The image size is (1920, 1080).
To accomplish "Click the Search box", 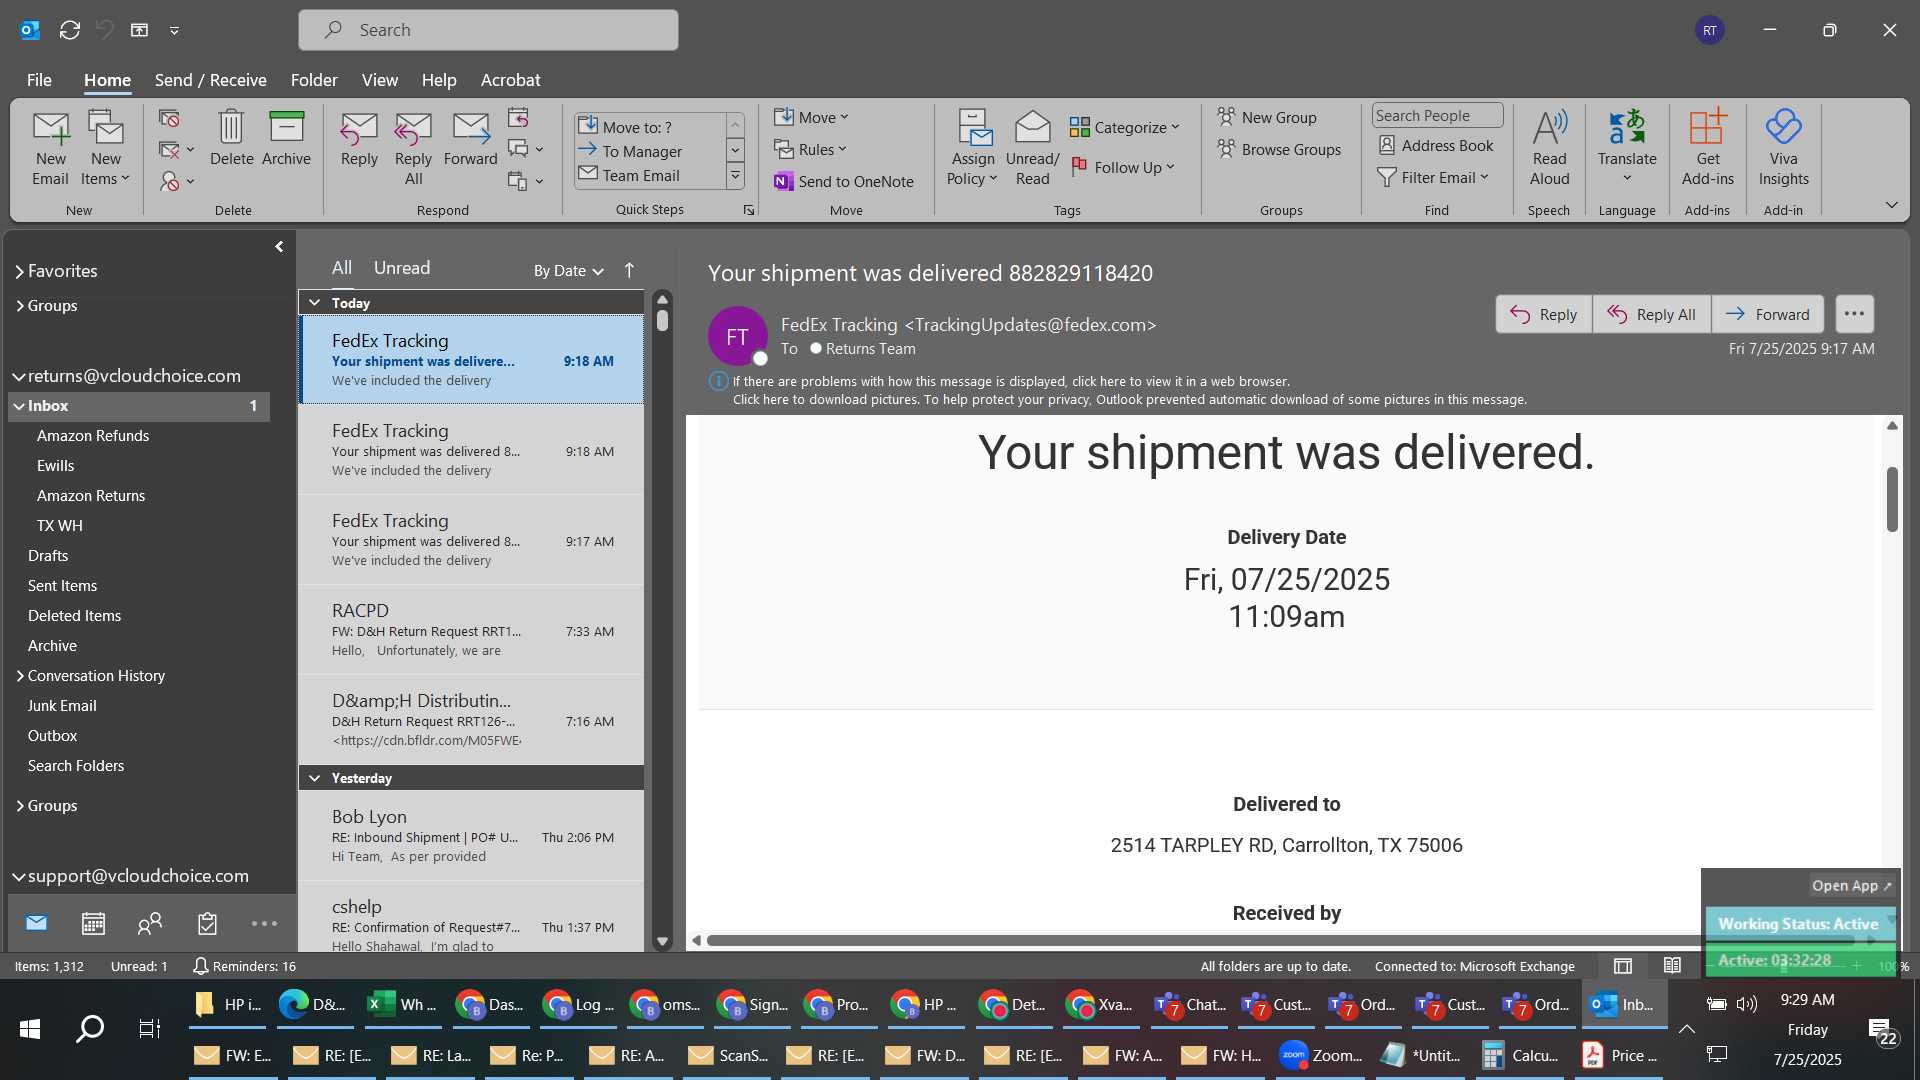I will (488, 30).
